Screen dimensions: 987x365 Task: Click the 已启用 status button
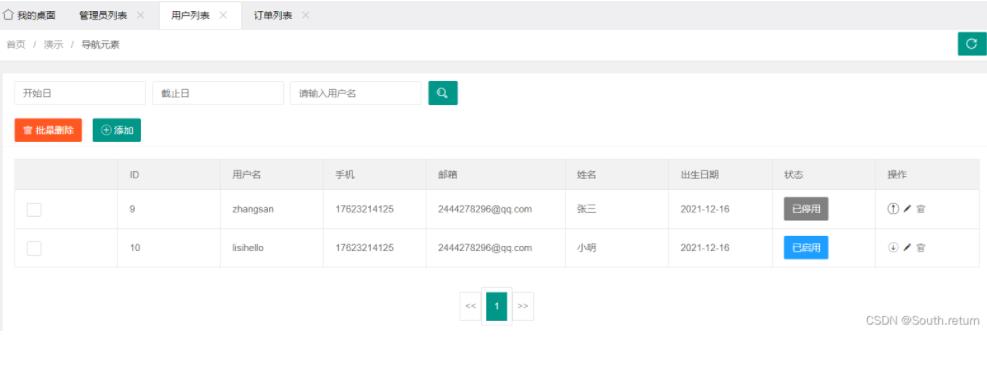pos(806,247)
